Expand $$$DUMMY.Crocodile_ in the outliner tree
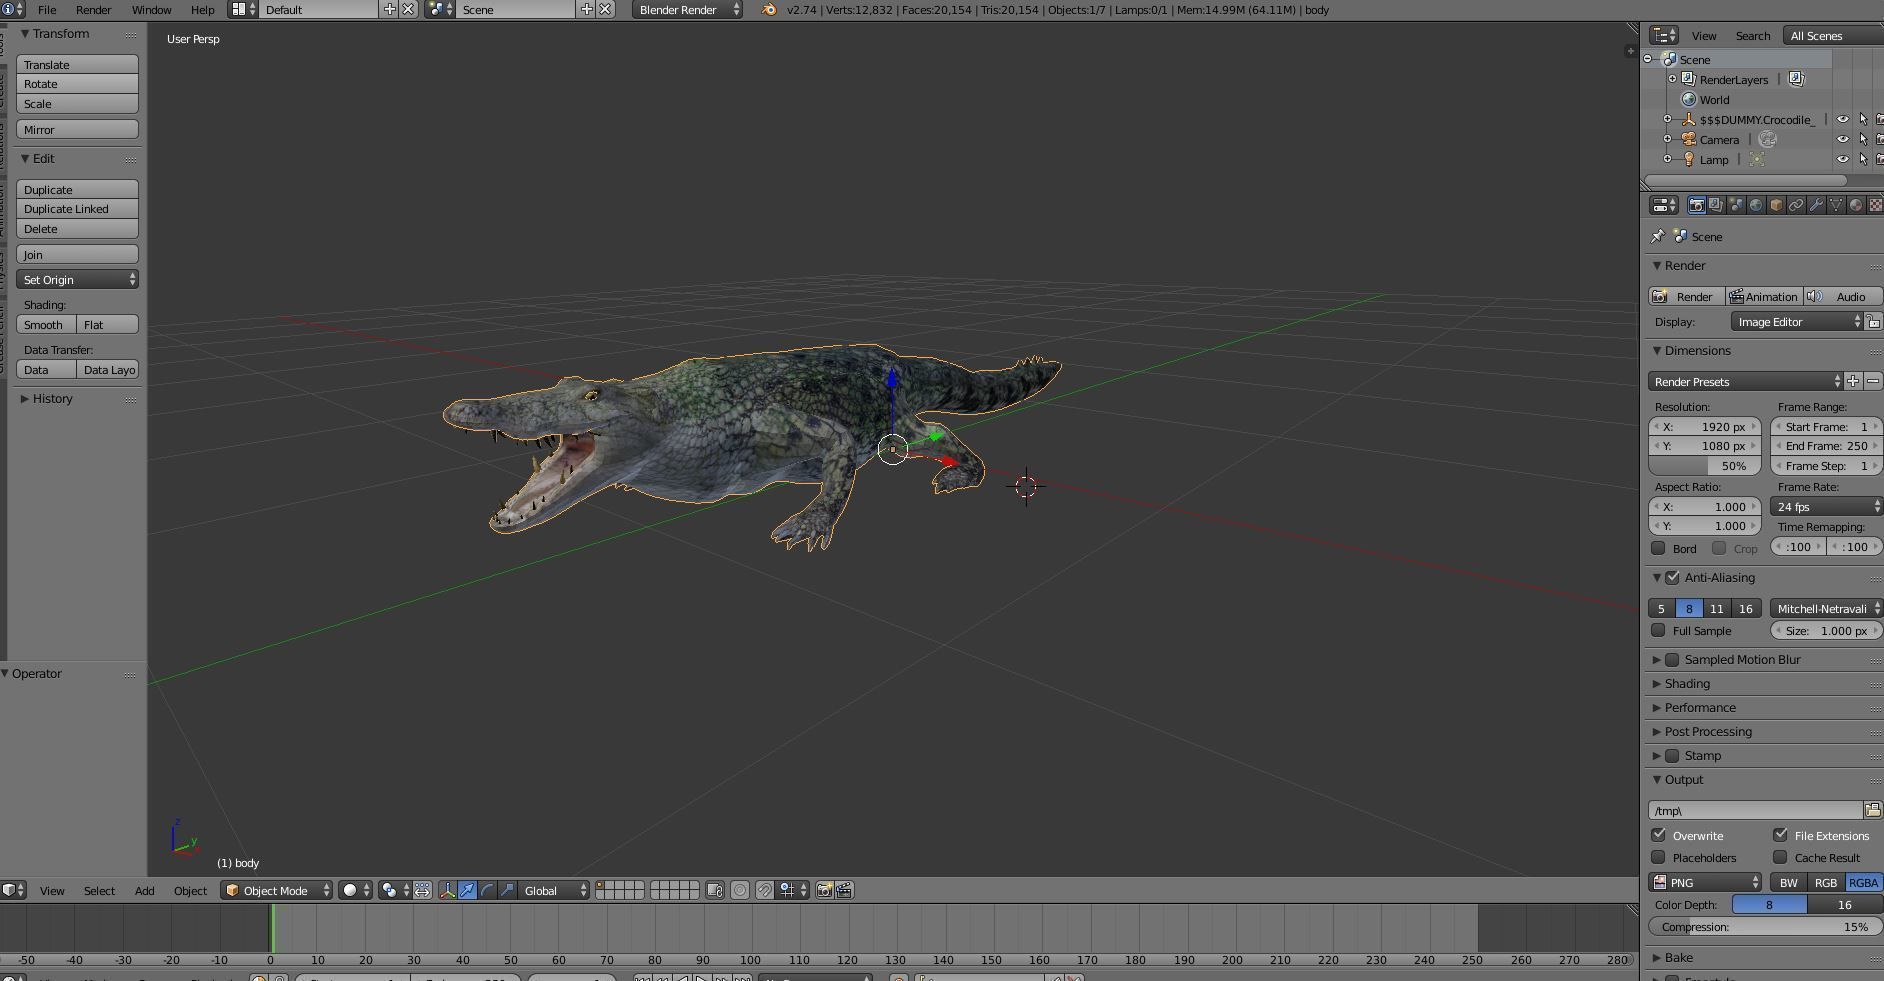 click(1667, 119)
